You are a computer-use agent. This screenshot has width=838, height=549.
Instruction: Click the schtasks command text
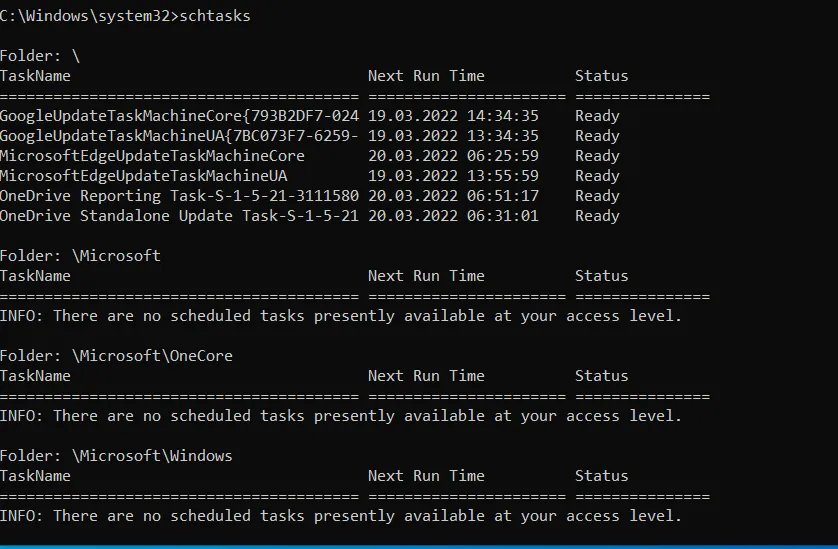pyautogui.click(x=215, y=16)
